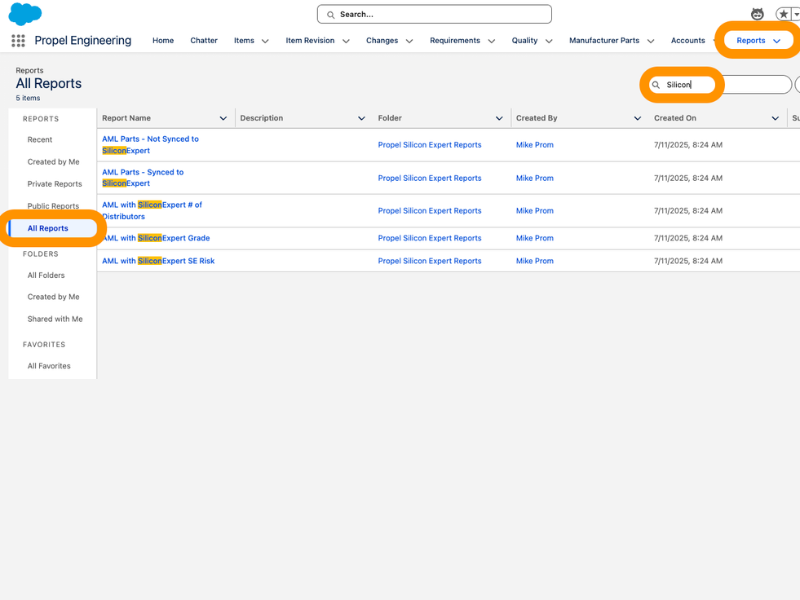800x600 pixels.
Task: Click the reports search box with Silicon
Action: 720,85
